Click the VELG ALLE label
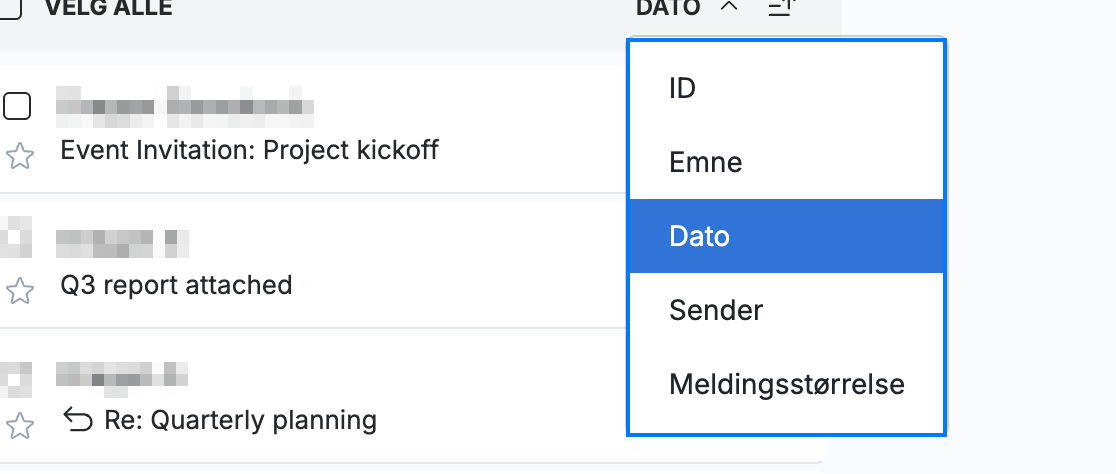Viewport: 1116px width, 474px height. [x=108, y=8]
